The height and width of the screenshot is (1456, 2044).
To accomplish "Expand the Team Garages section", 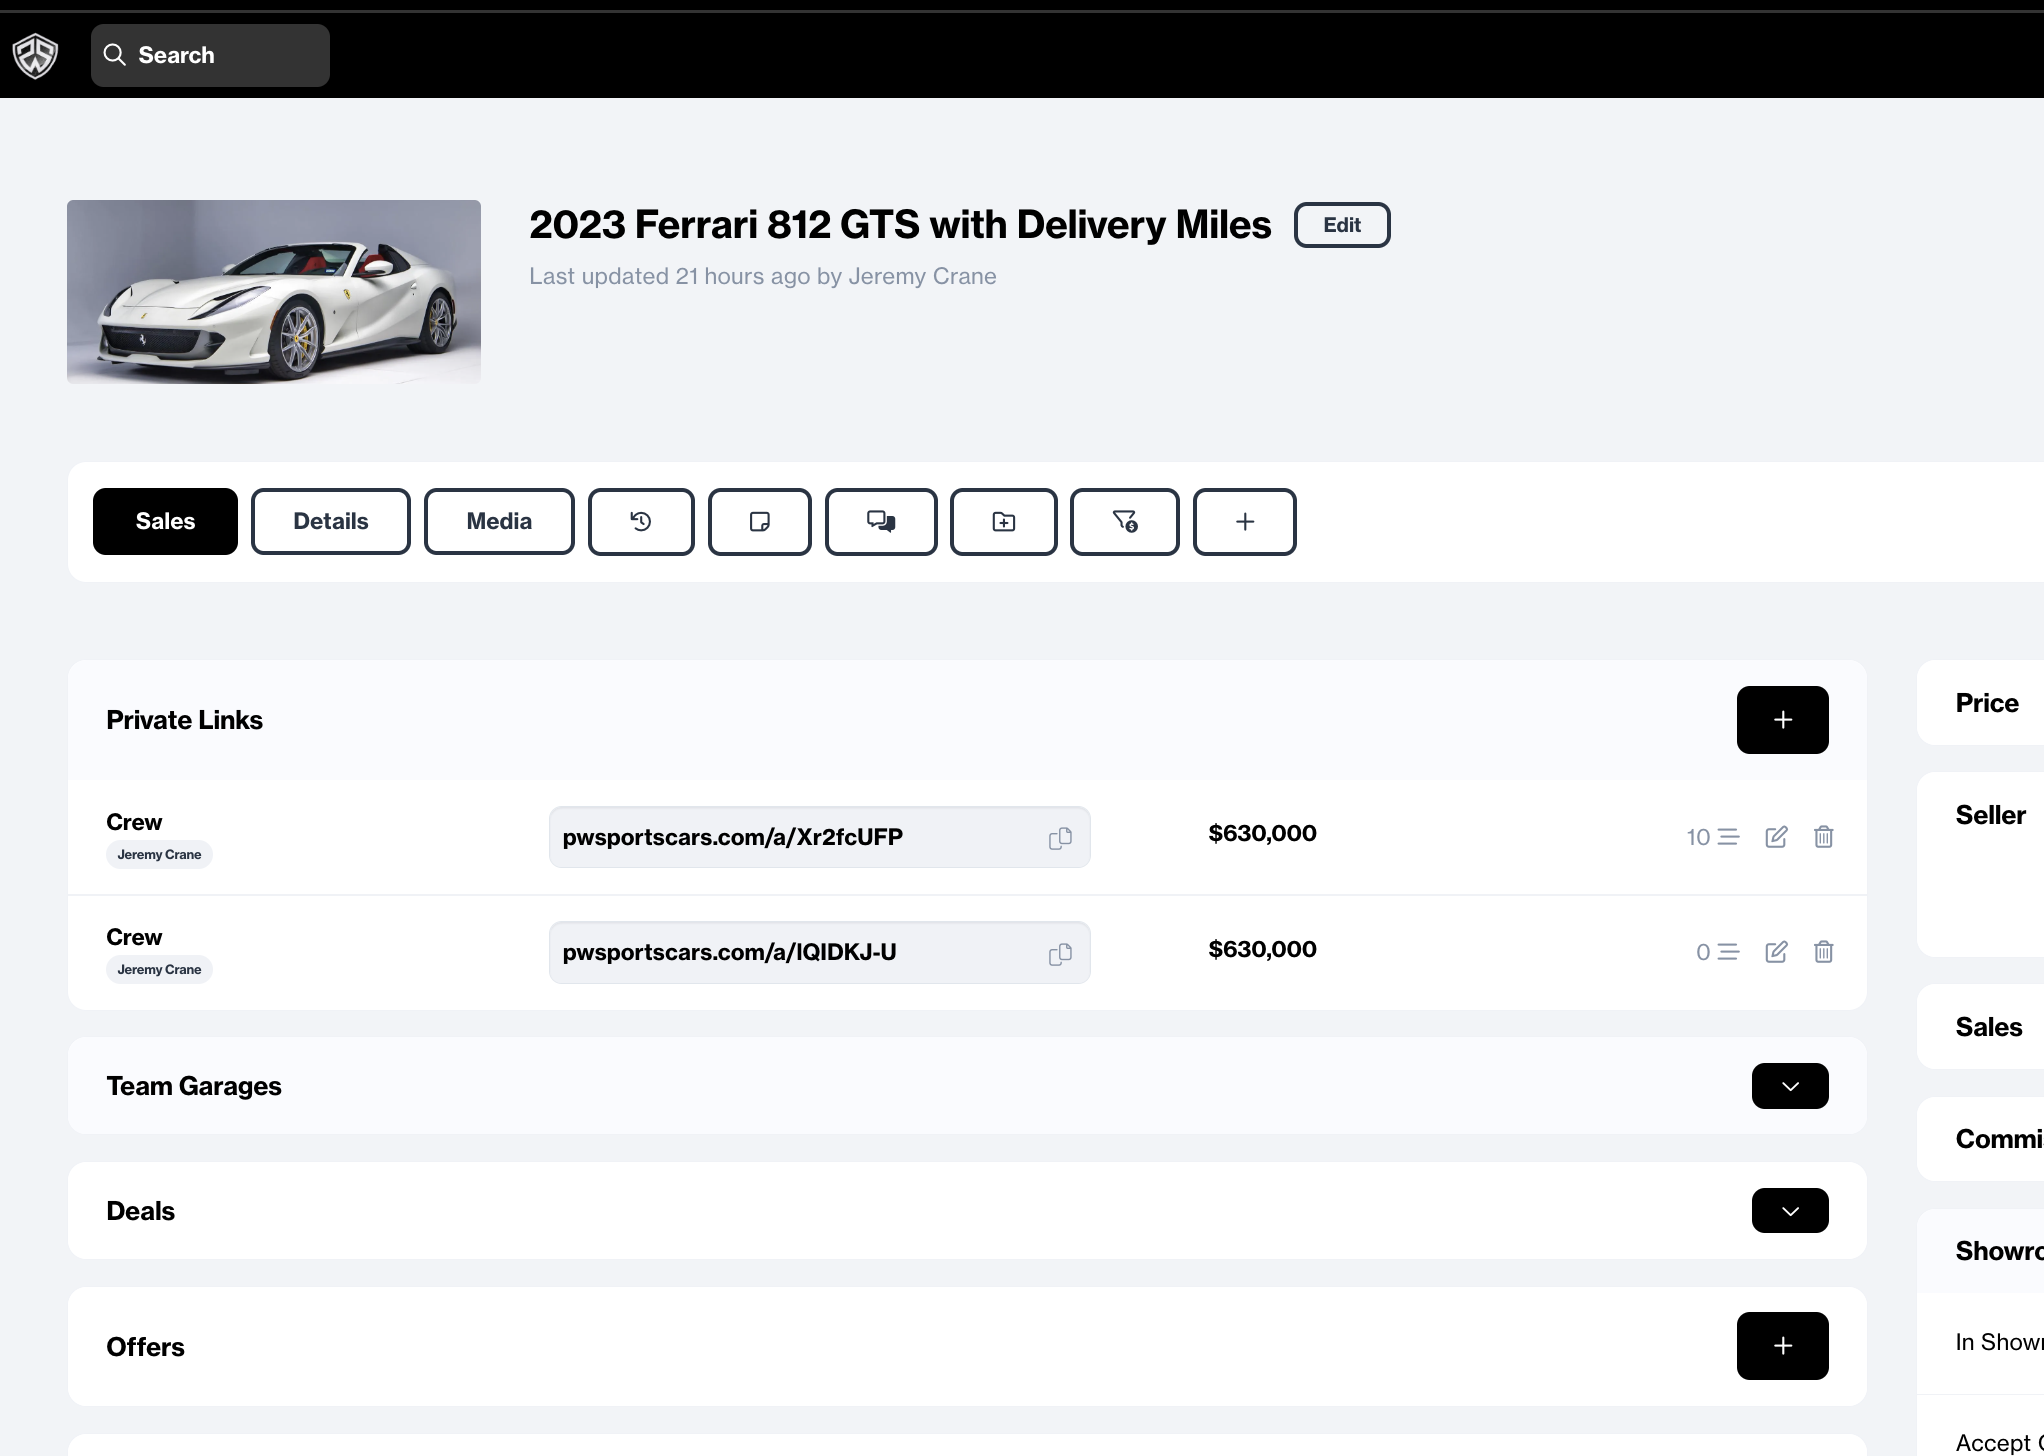I will [x=1789, y=1085].
